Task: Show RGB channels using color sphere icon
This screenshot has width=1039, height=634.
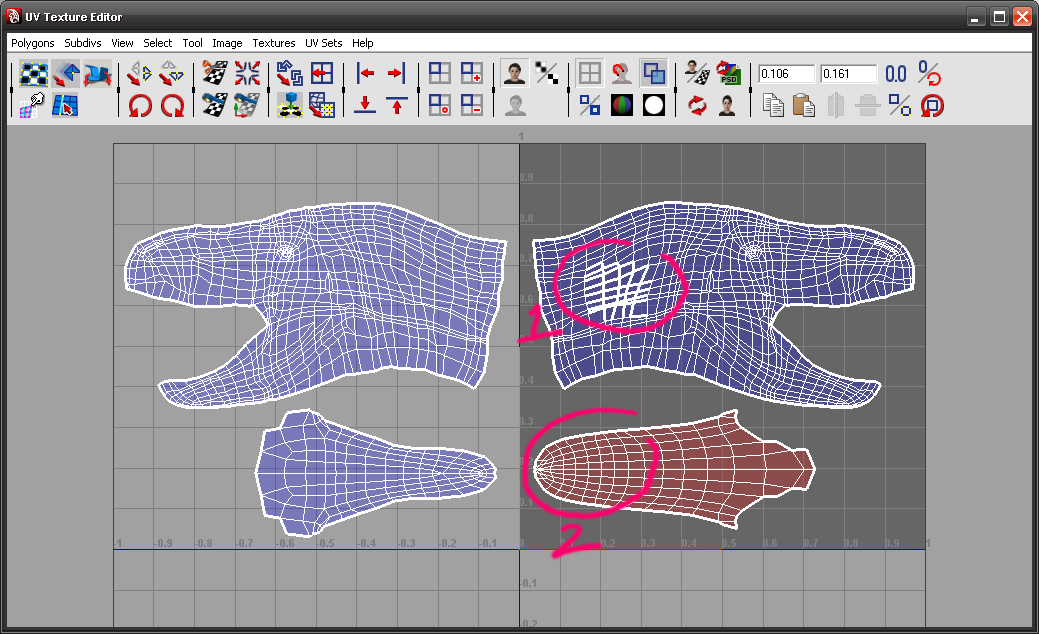Action: 622,104
